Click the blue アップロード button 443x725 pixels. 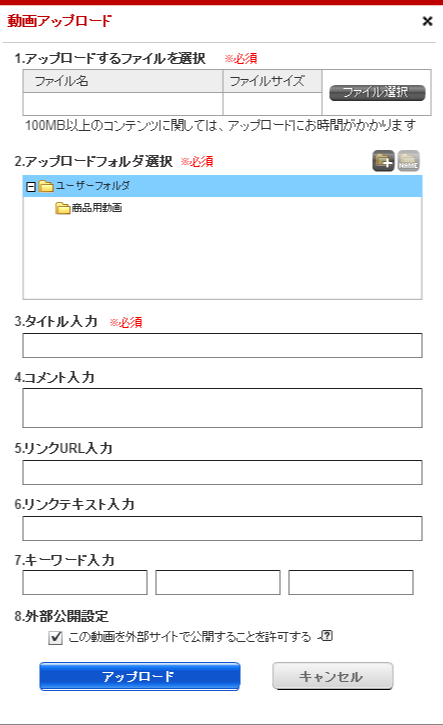pyautogui.click(x=140, y=676)
